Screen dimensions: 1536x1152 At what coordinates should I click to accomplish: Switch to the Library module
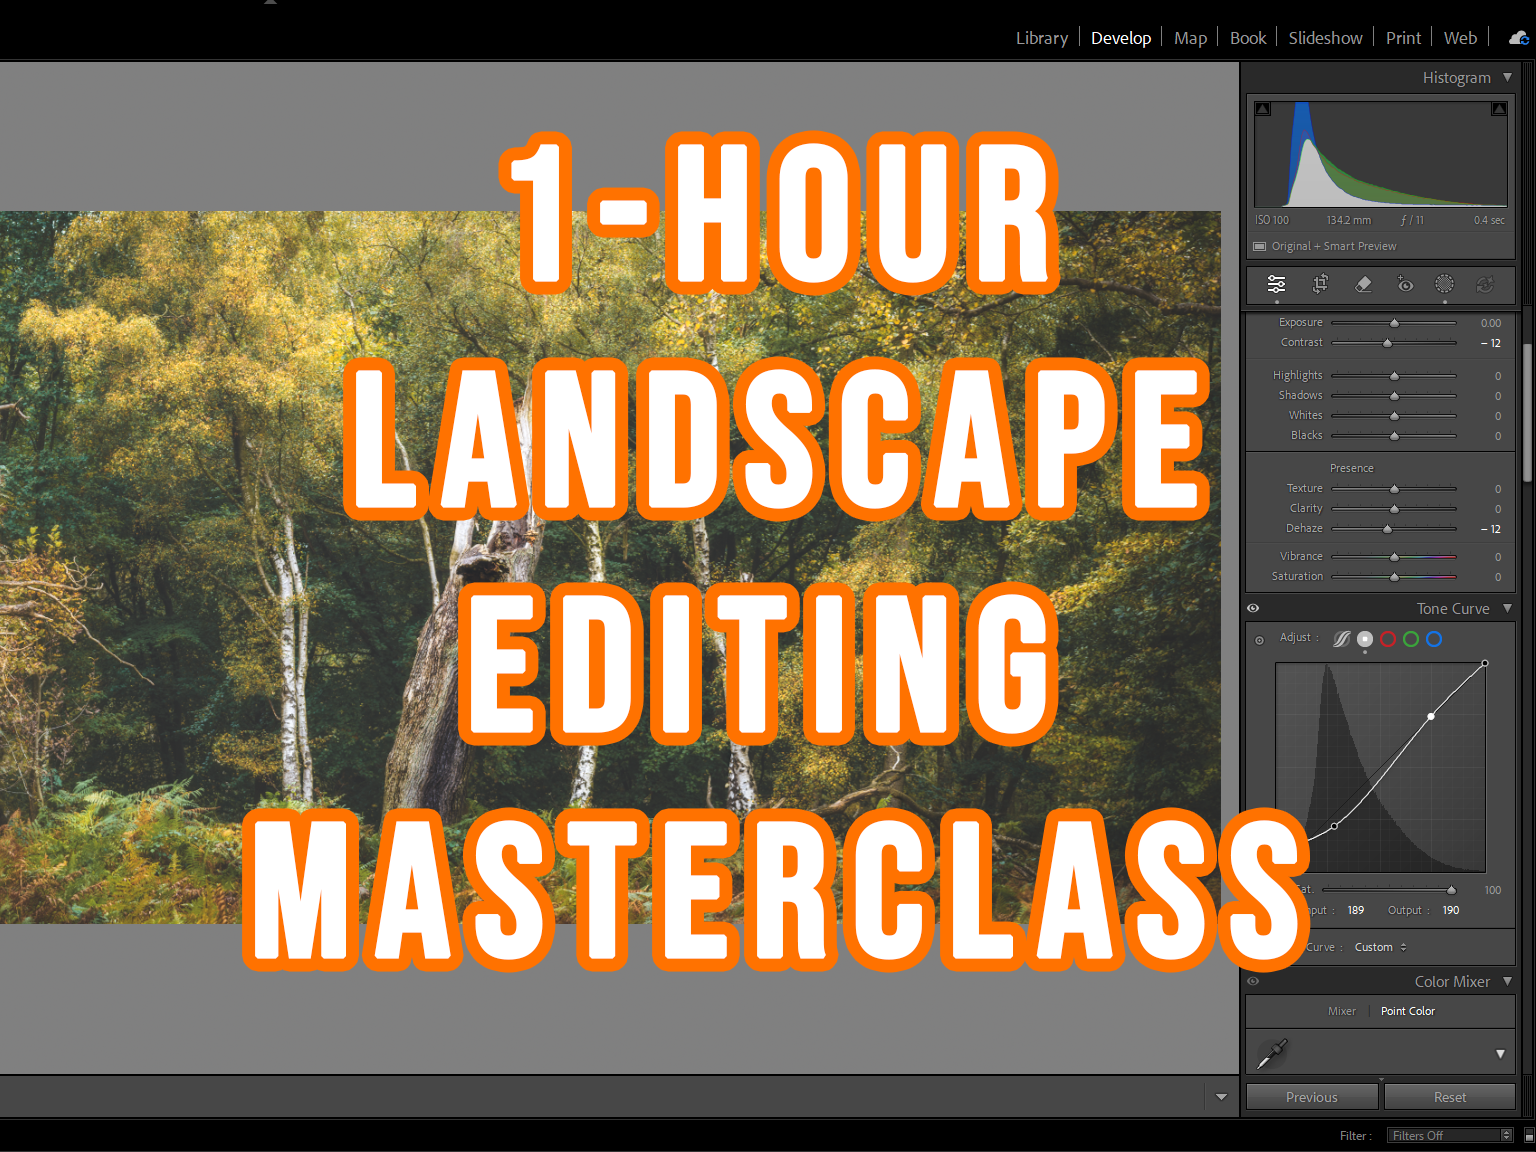point(1041,37)
